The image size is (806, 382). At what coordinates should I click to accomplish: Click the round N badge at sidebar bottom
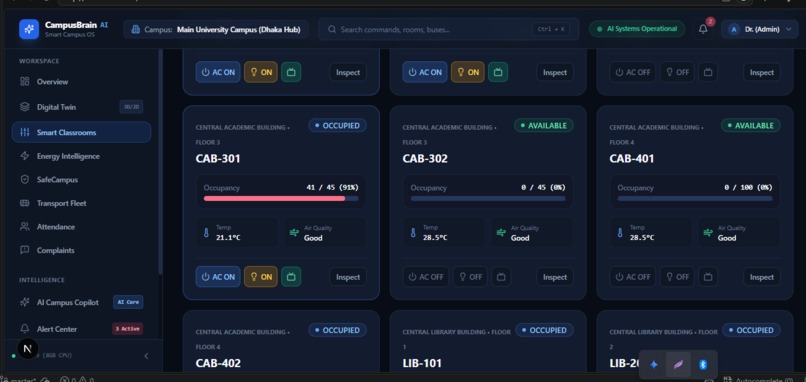(x=28, y=349)
